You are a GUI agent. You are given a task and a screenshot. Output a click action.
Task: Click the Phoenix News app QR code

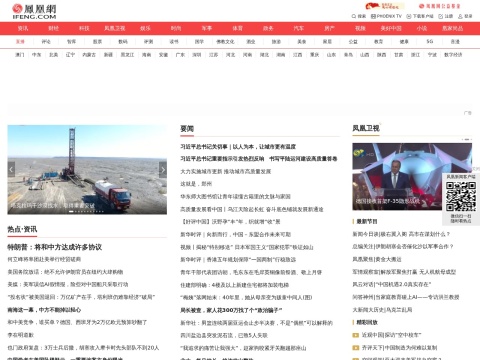tap(461, 196)
